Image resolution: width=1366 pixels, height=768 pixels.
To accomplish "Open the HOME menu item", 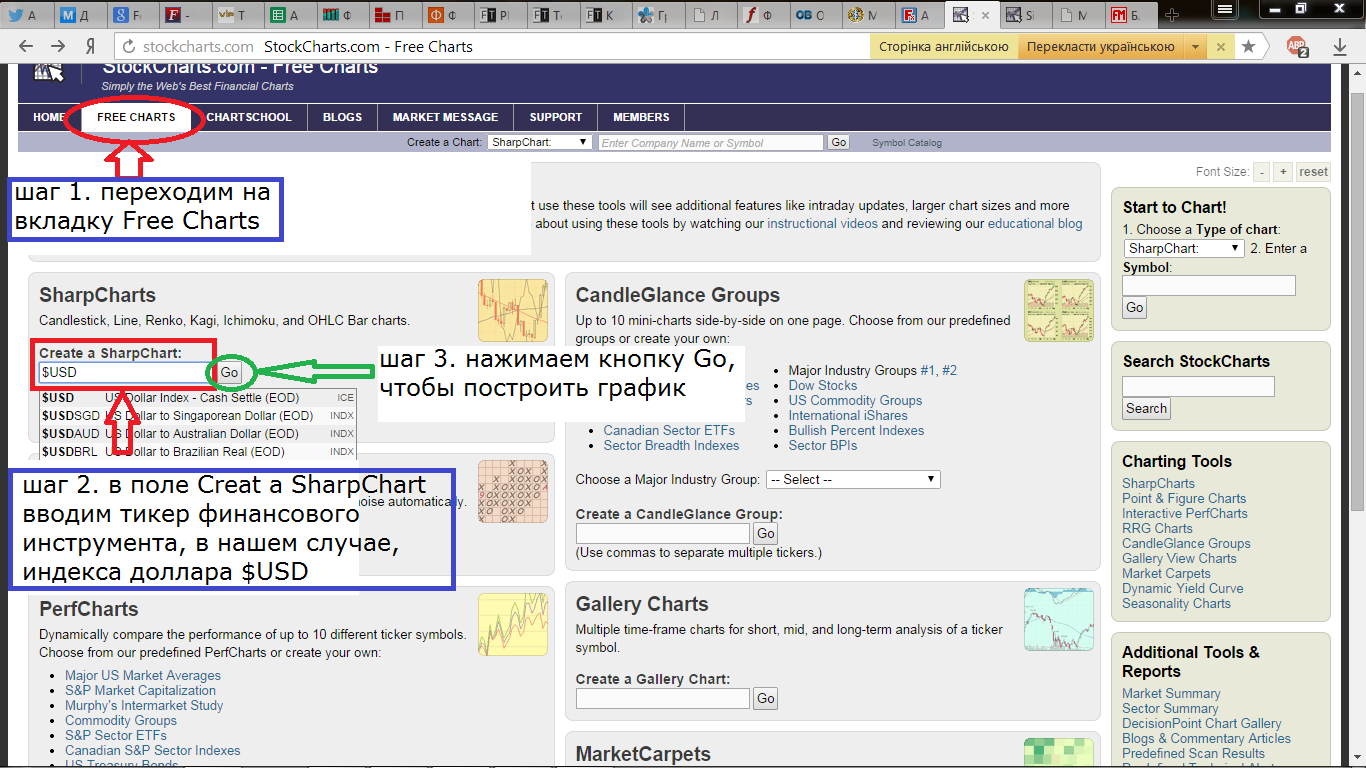I will point(48,117).
